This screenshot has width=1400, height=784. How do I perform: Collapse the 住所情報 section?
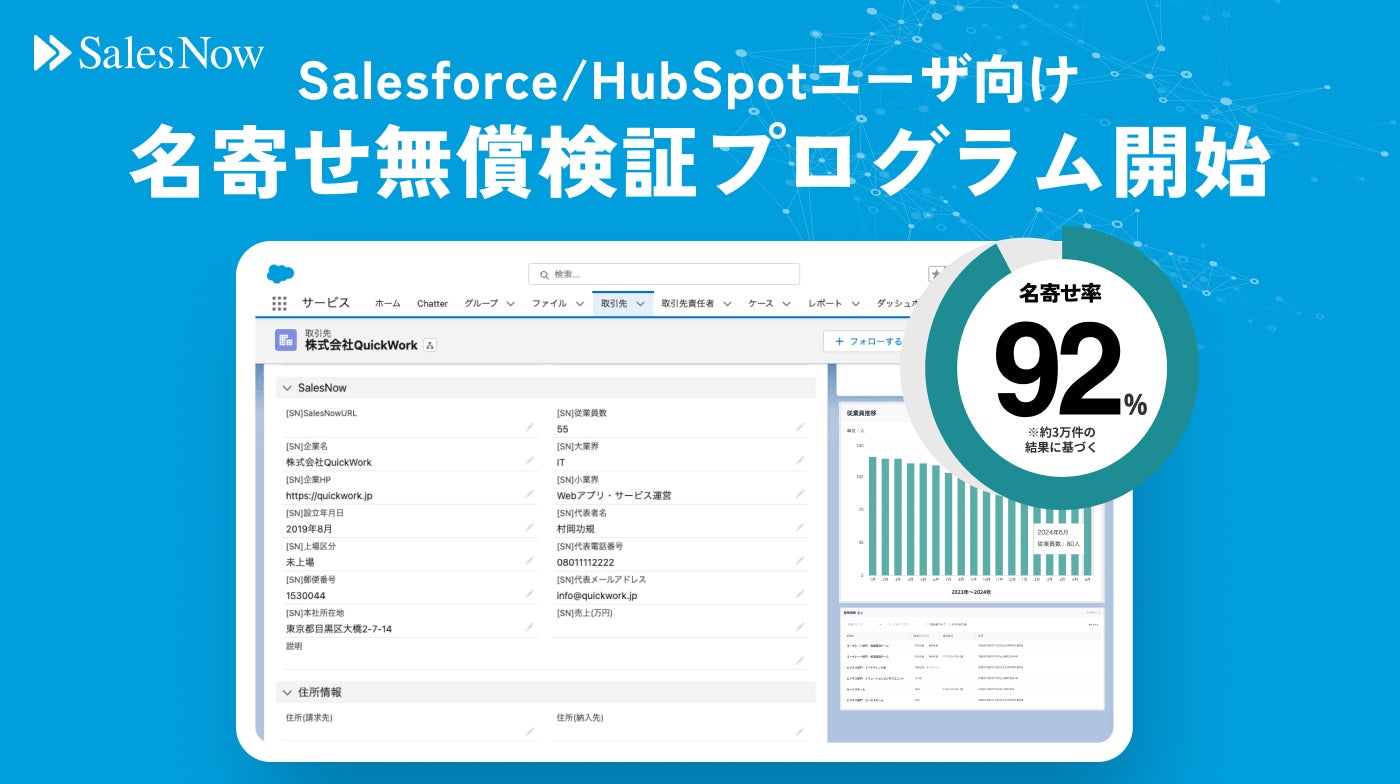click(x=286, y=692)
